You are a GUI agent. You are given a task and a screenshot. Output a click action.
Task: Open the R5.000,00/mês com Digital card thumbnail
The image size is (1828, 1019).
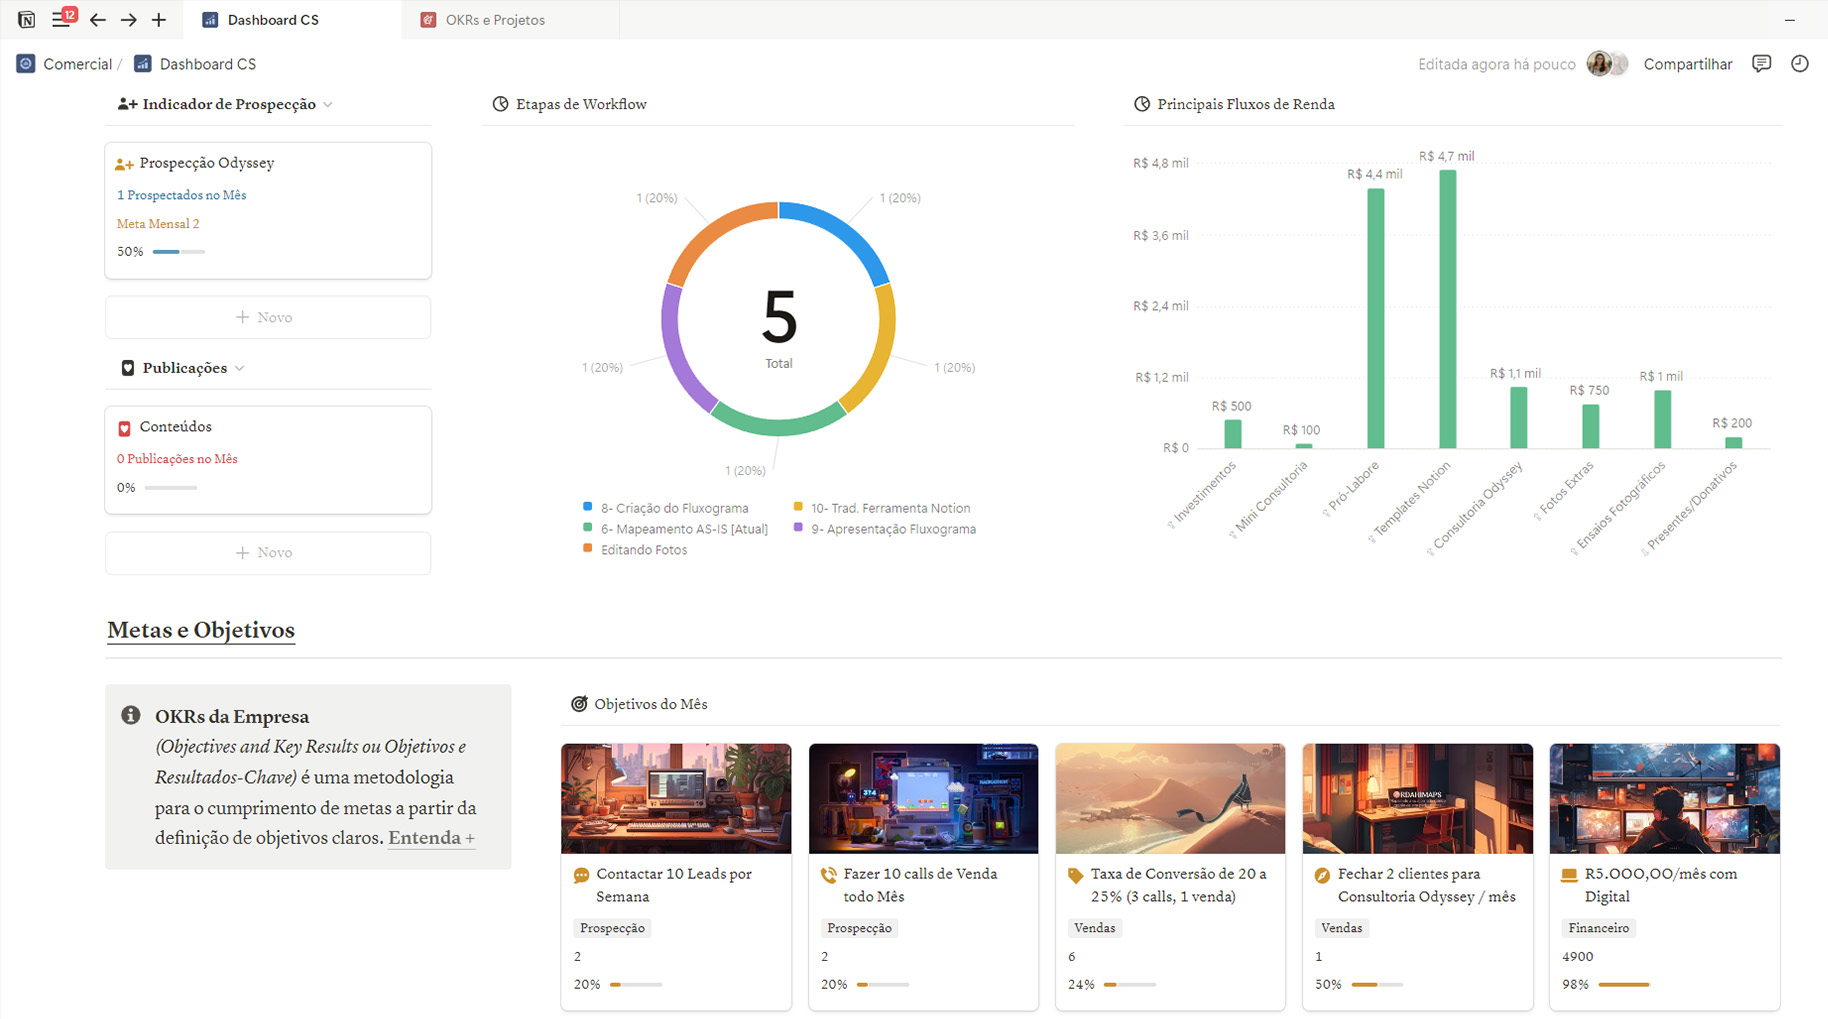click(1663, 798)
